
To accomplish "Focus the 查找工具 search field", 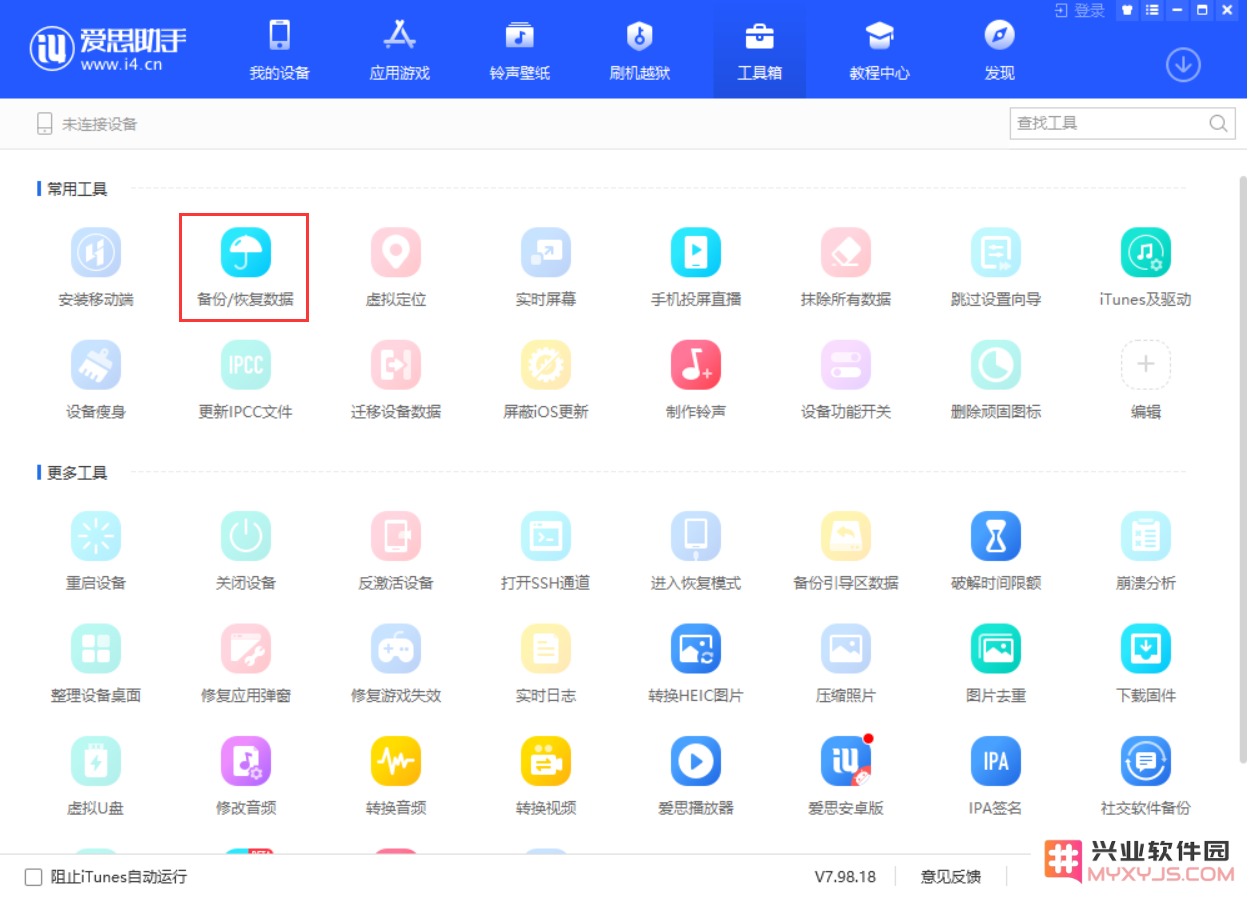I will (1110, 123).
